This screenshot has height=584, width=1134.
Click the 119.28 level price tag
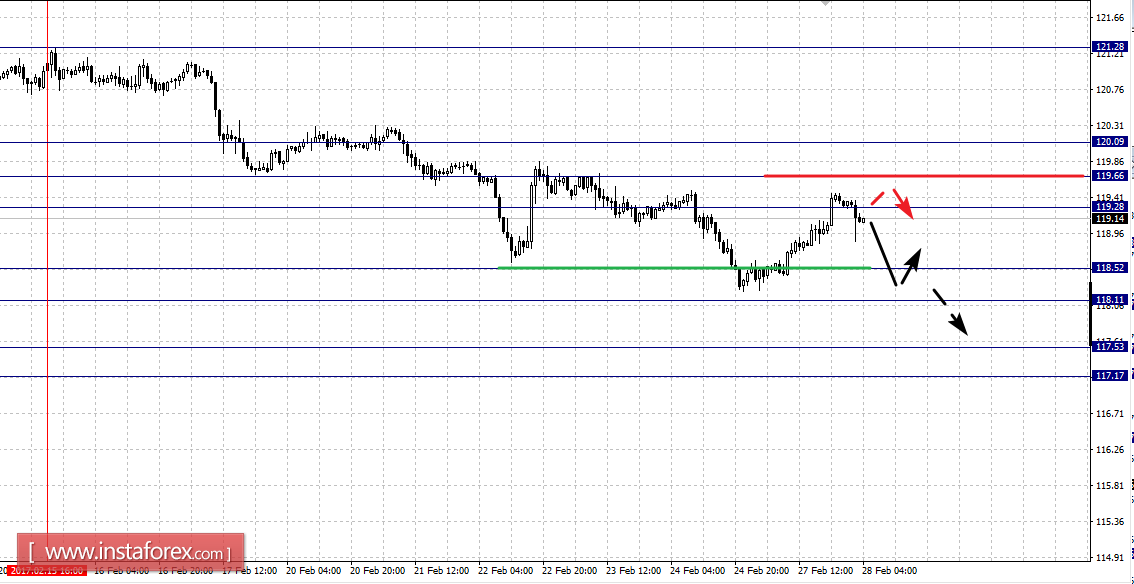point(1109,207)
